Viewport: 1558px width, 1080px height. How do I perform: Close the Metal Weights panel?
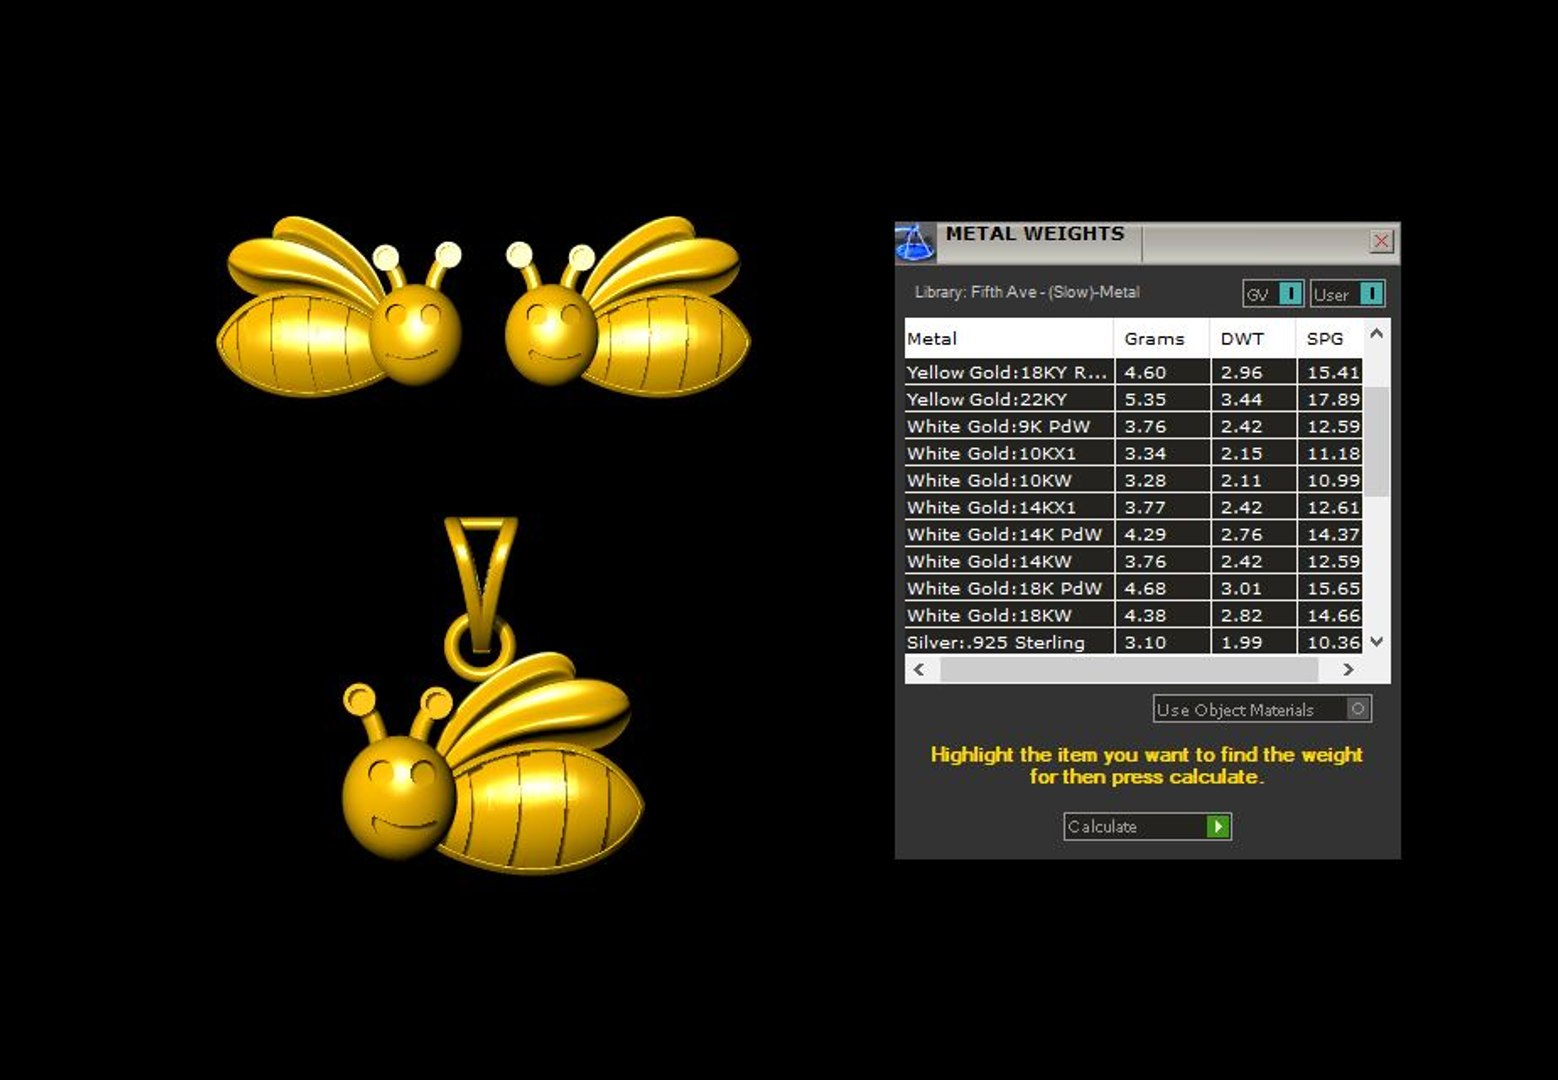tap(1381, 241)
